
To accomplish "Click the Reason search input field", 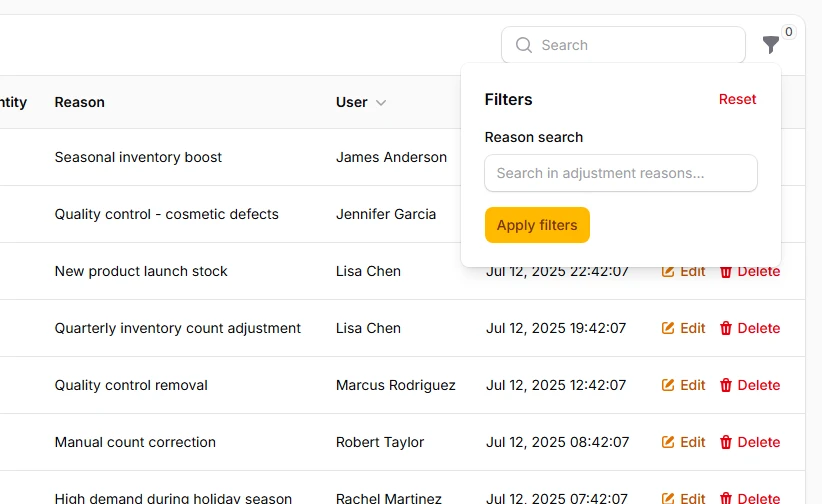I will tap(621, 173).
